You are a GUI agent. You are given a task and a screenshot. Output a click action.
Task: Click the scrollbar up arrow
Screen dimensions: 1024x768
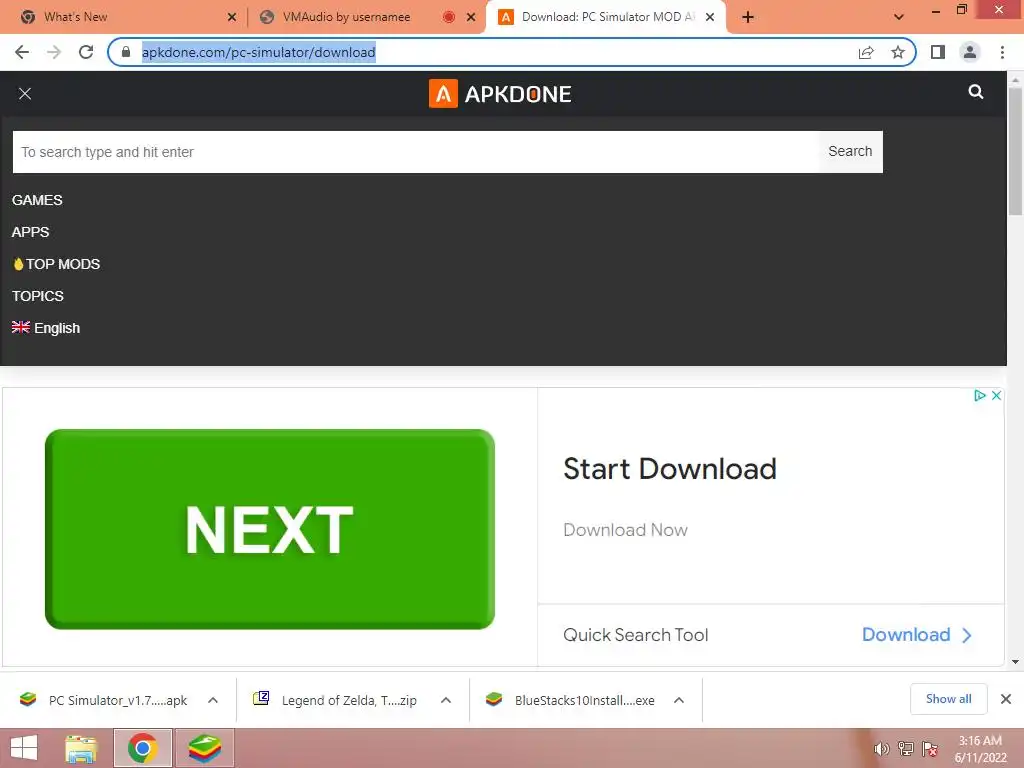point(1015,79)
